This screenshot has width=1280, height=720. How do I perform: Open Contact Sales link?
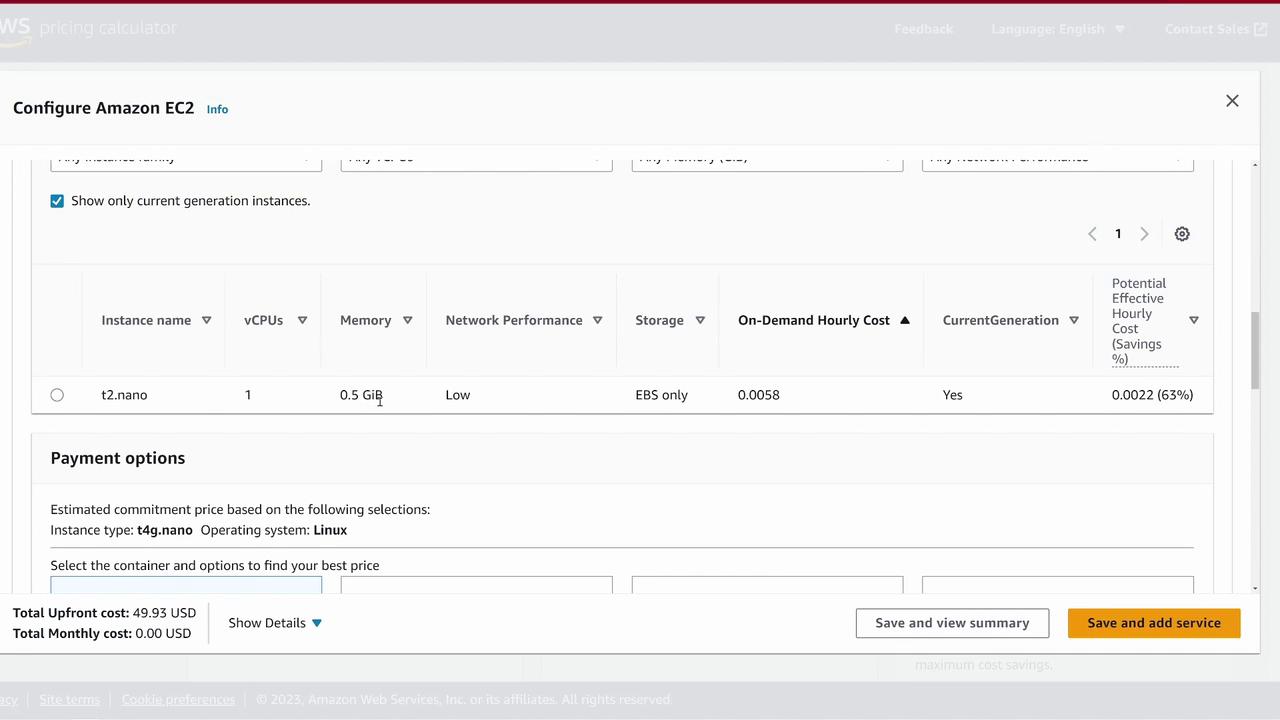coord(1215,29)
